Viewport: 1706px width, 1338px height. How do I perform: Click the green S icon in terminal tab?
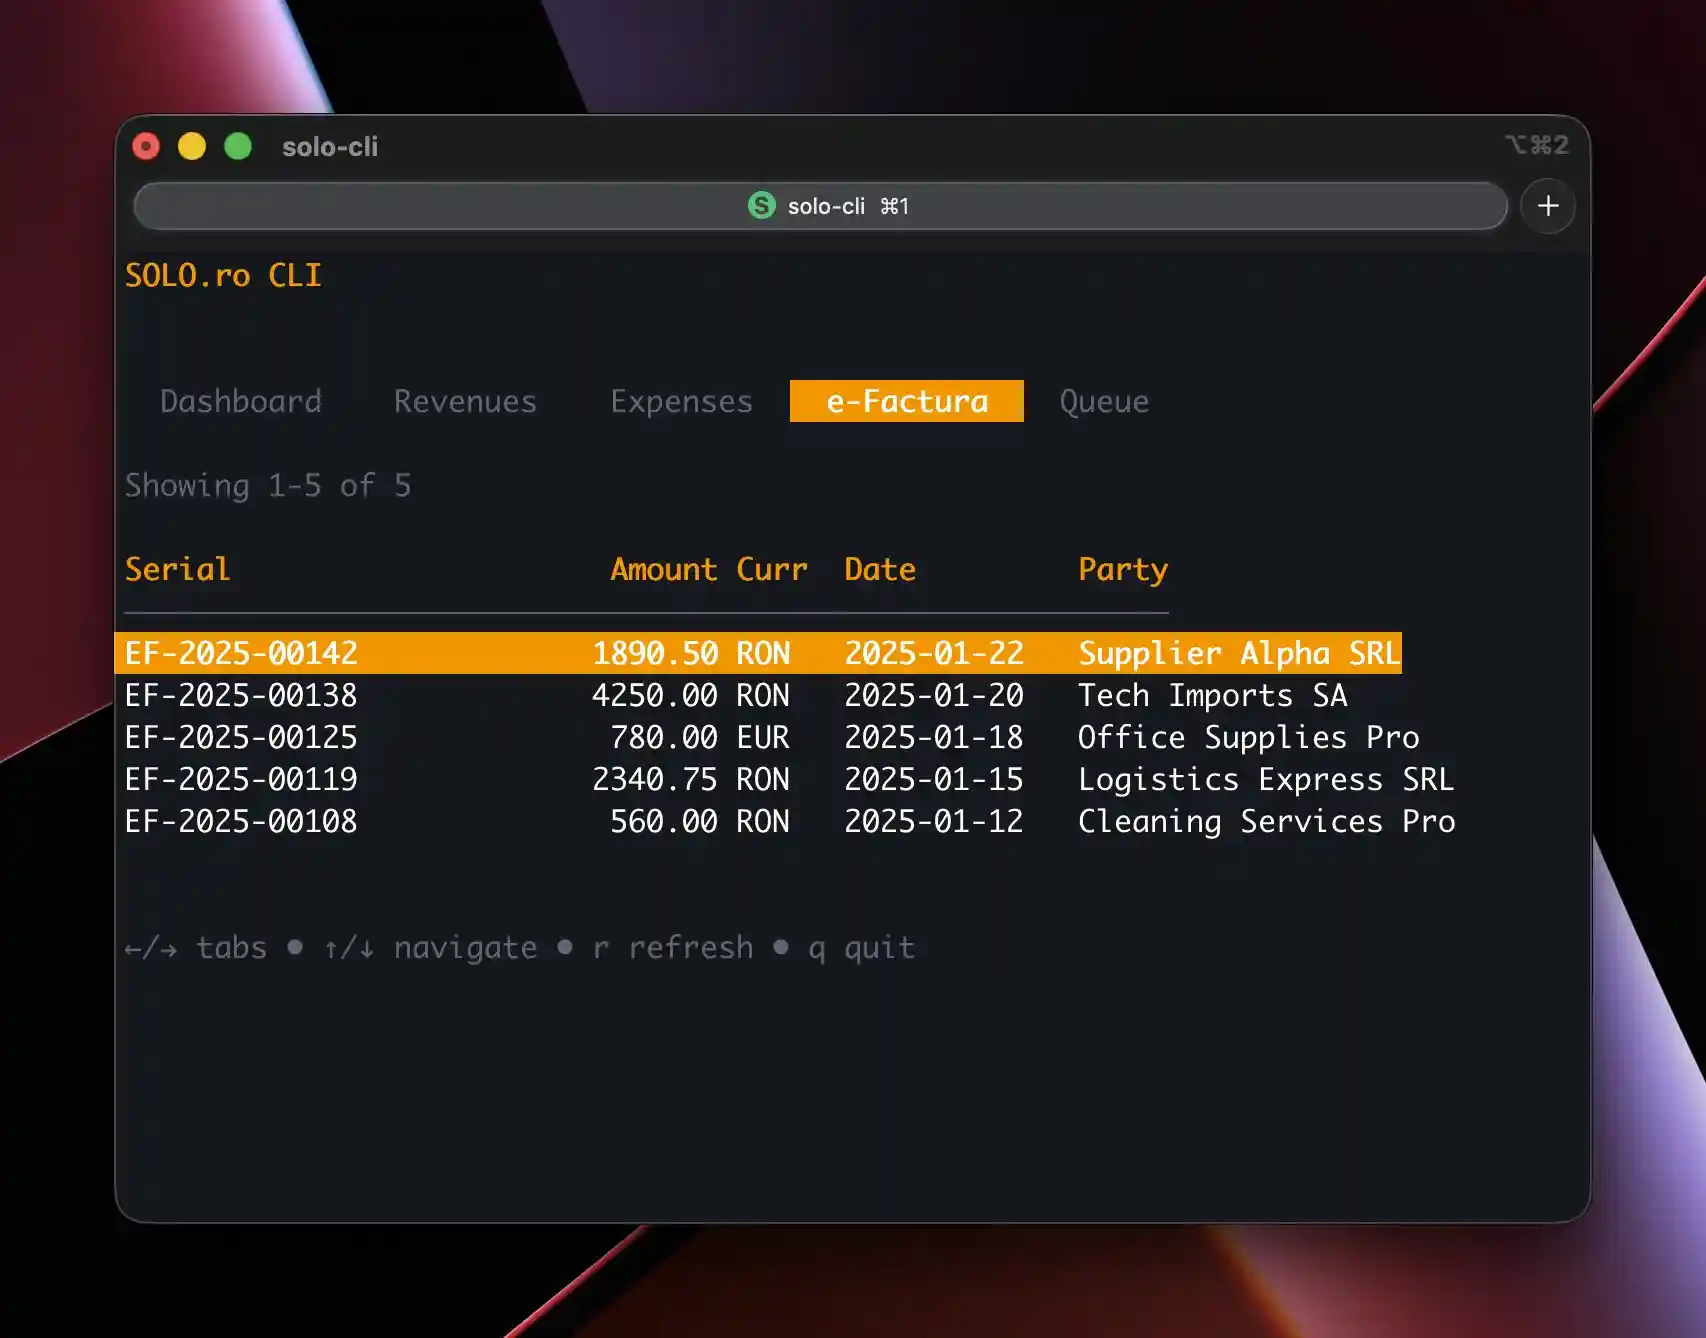761,206
